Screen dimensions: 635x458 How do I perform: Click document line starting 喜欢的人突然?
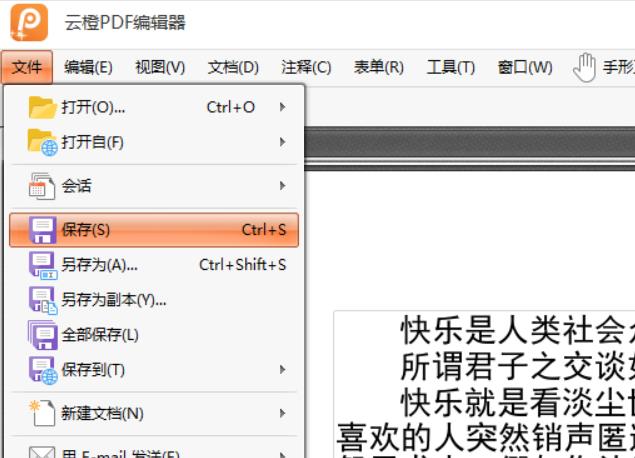[x=486, y=438]
